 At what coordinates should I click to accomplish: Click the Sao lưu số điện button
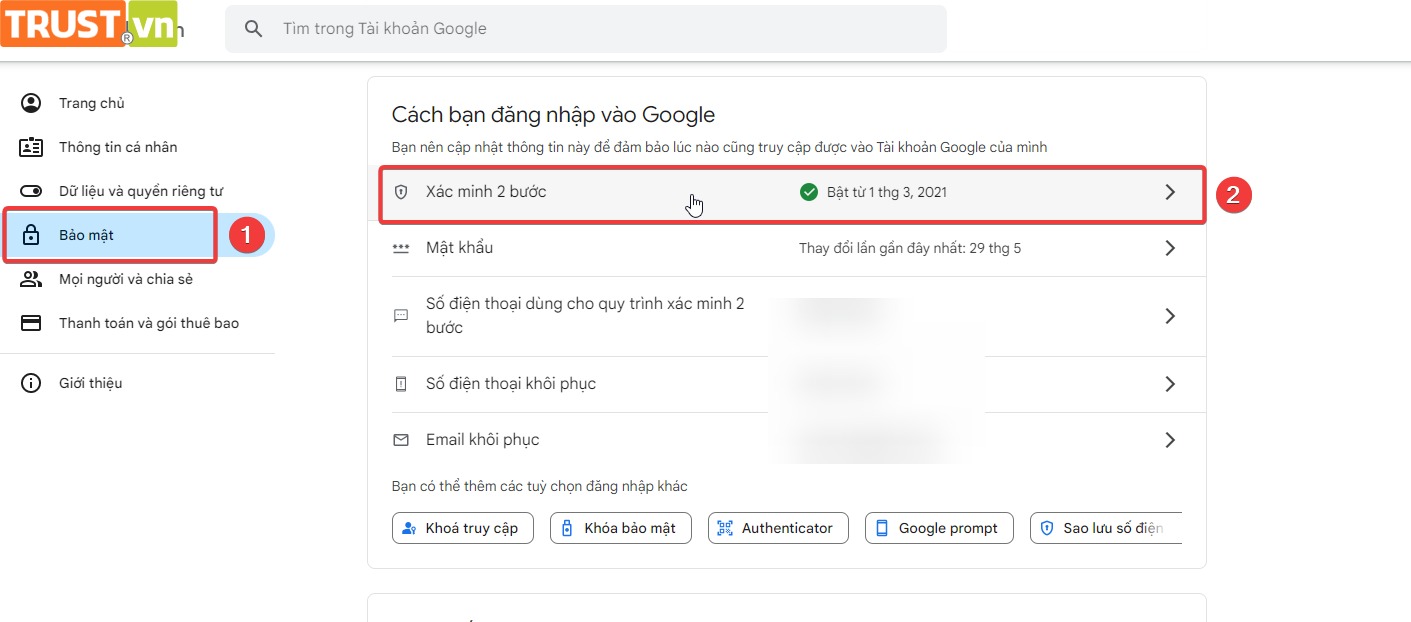click(1106, 528)
